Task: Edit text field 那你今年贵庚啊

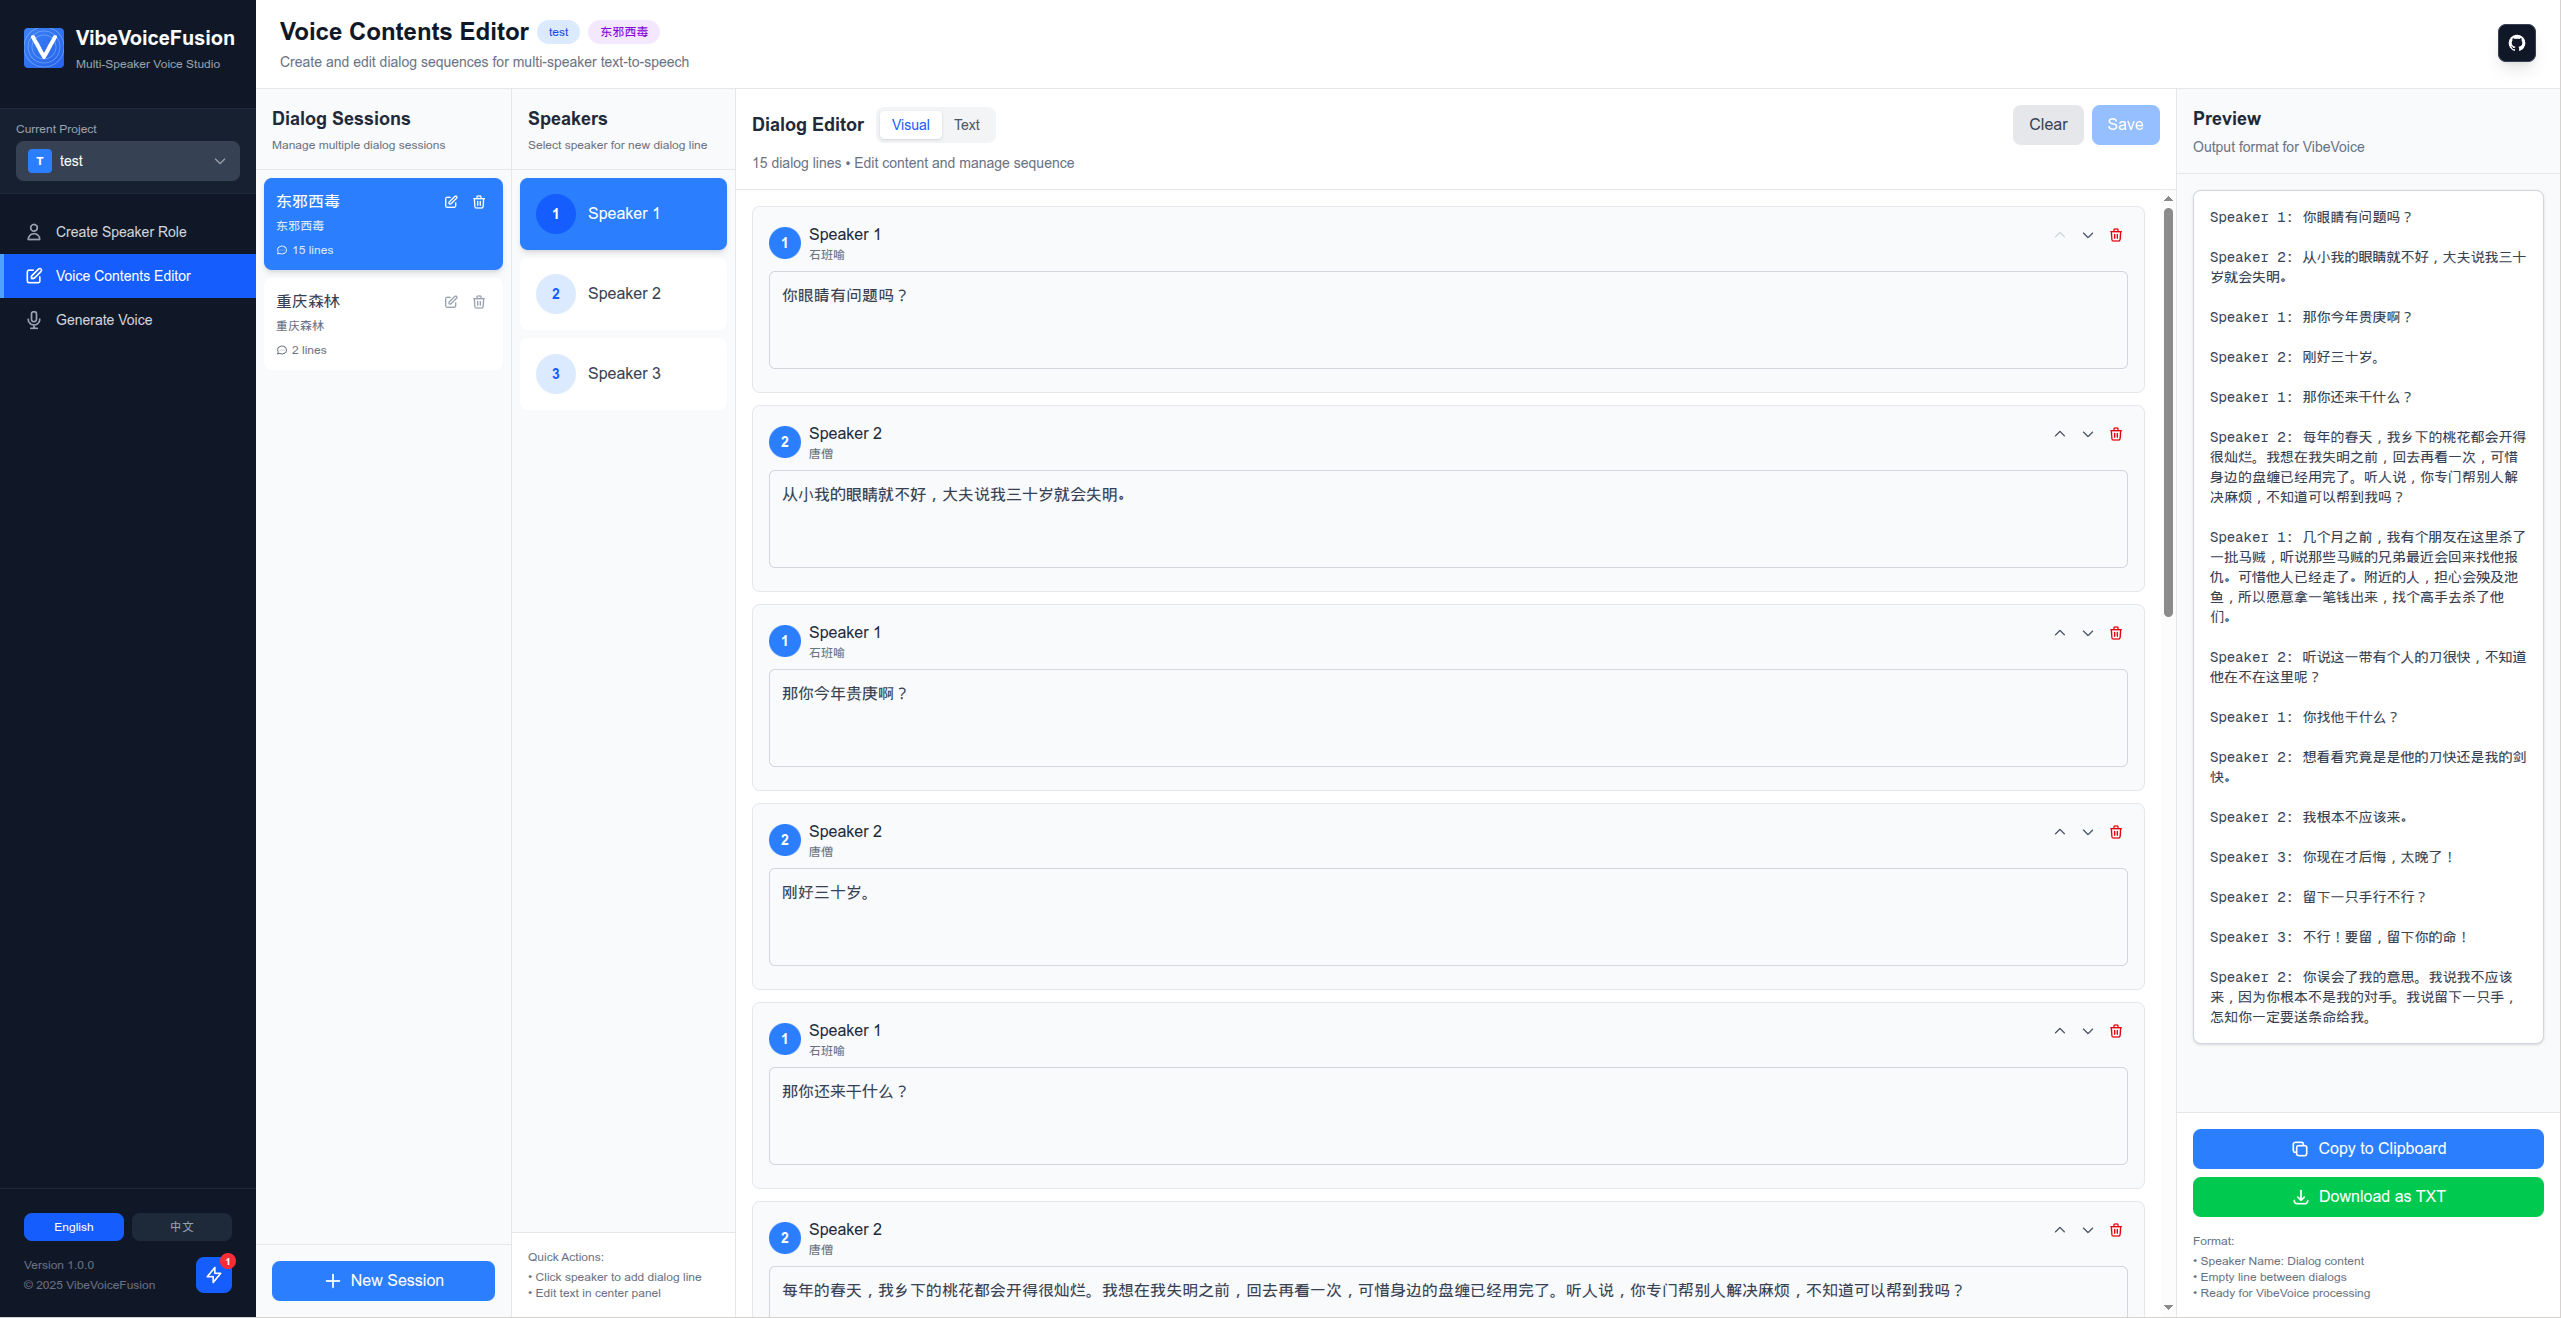Action: [1447, 718]
